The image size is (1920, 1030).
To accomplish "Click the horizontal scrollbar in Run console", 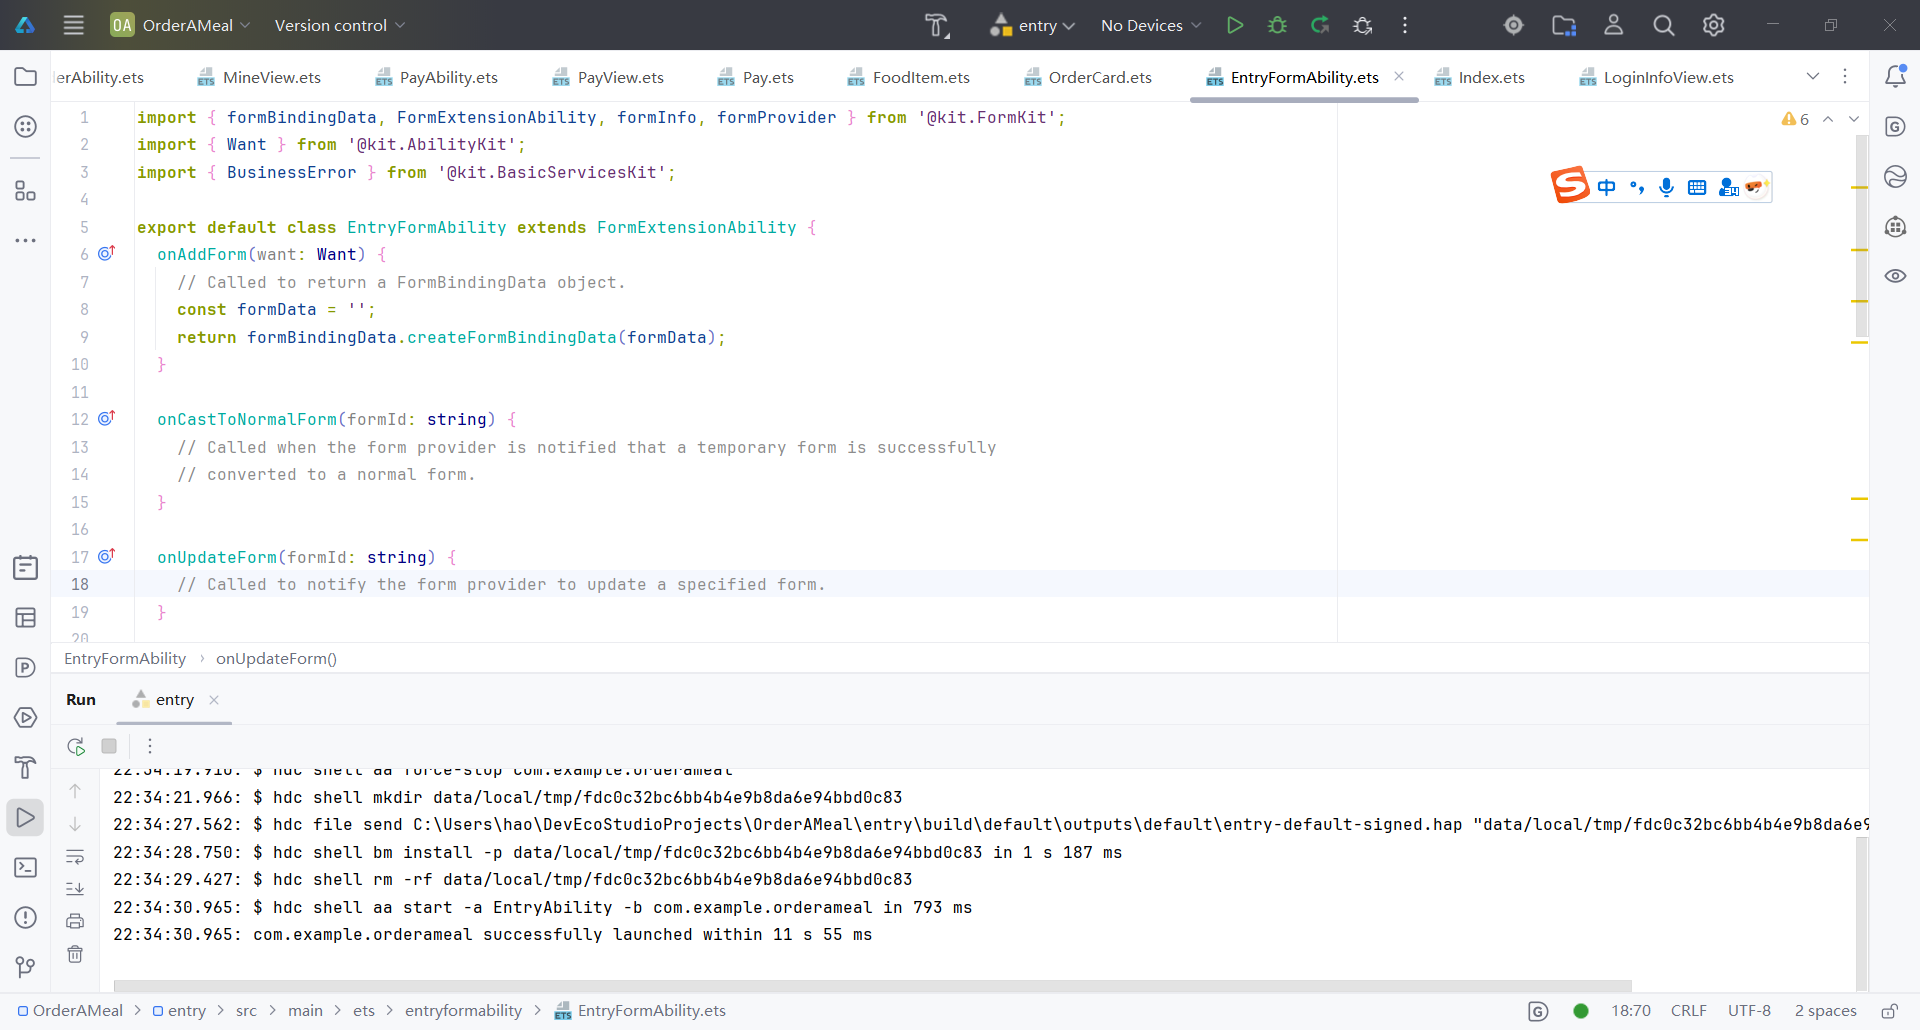I will (x=870, y=985).
